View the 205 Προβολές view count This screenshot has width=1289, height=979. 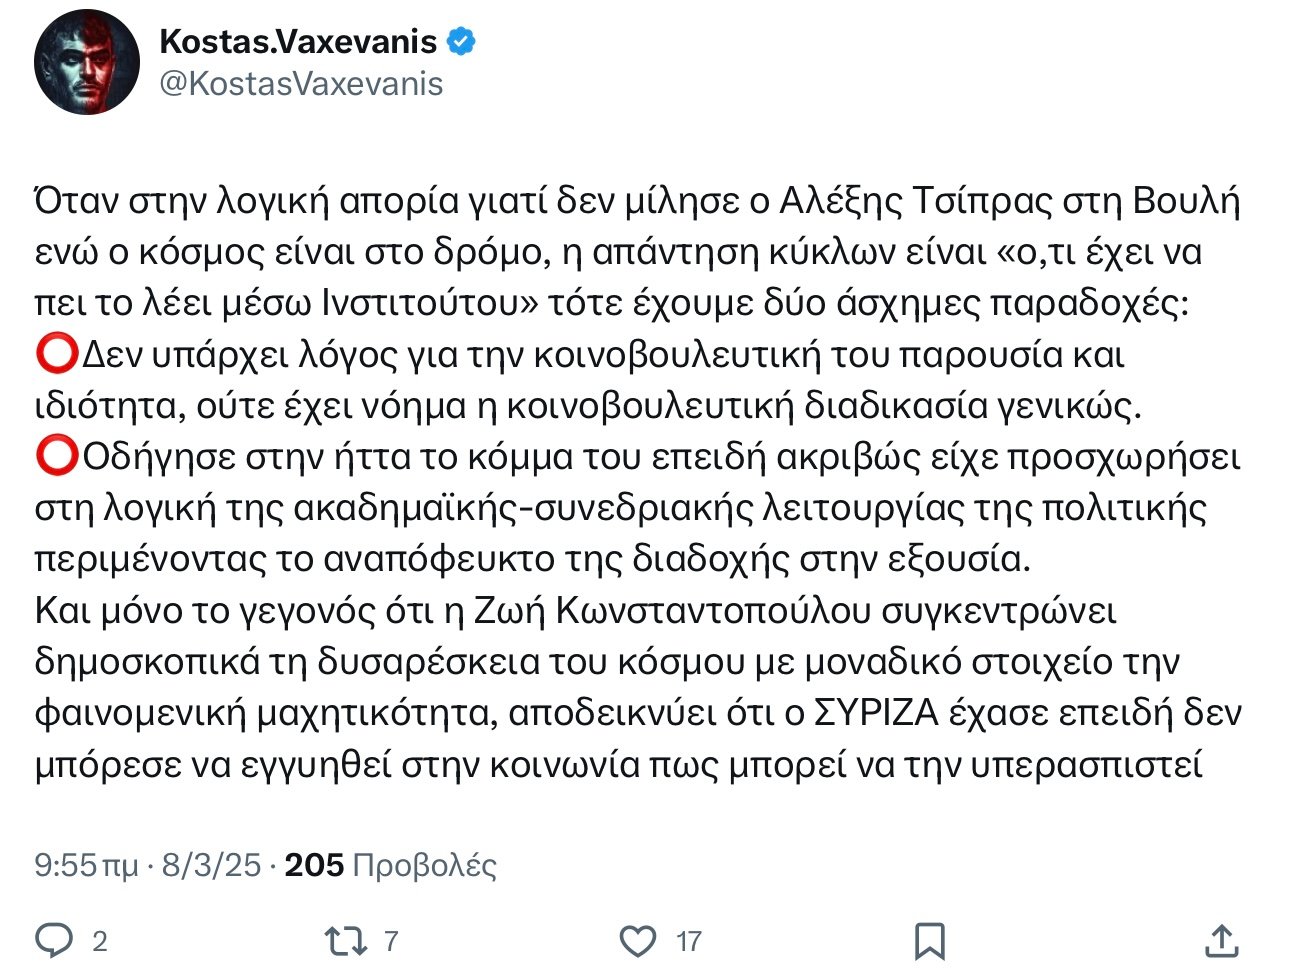coord(391,865)
